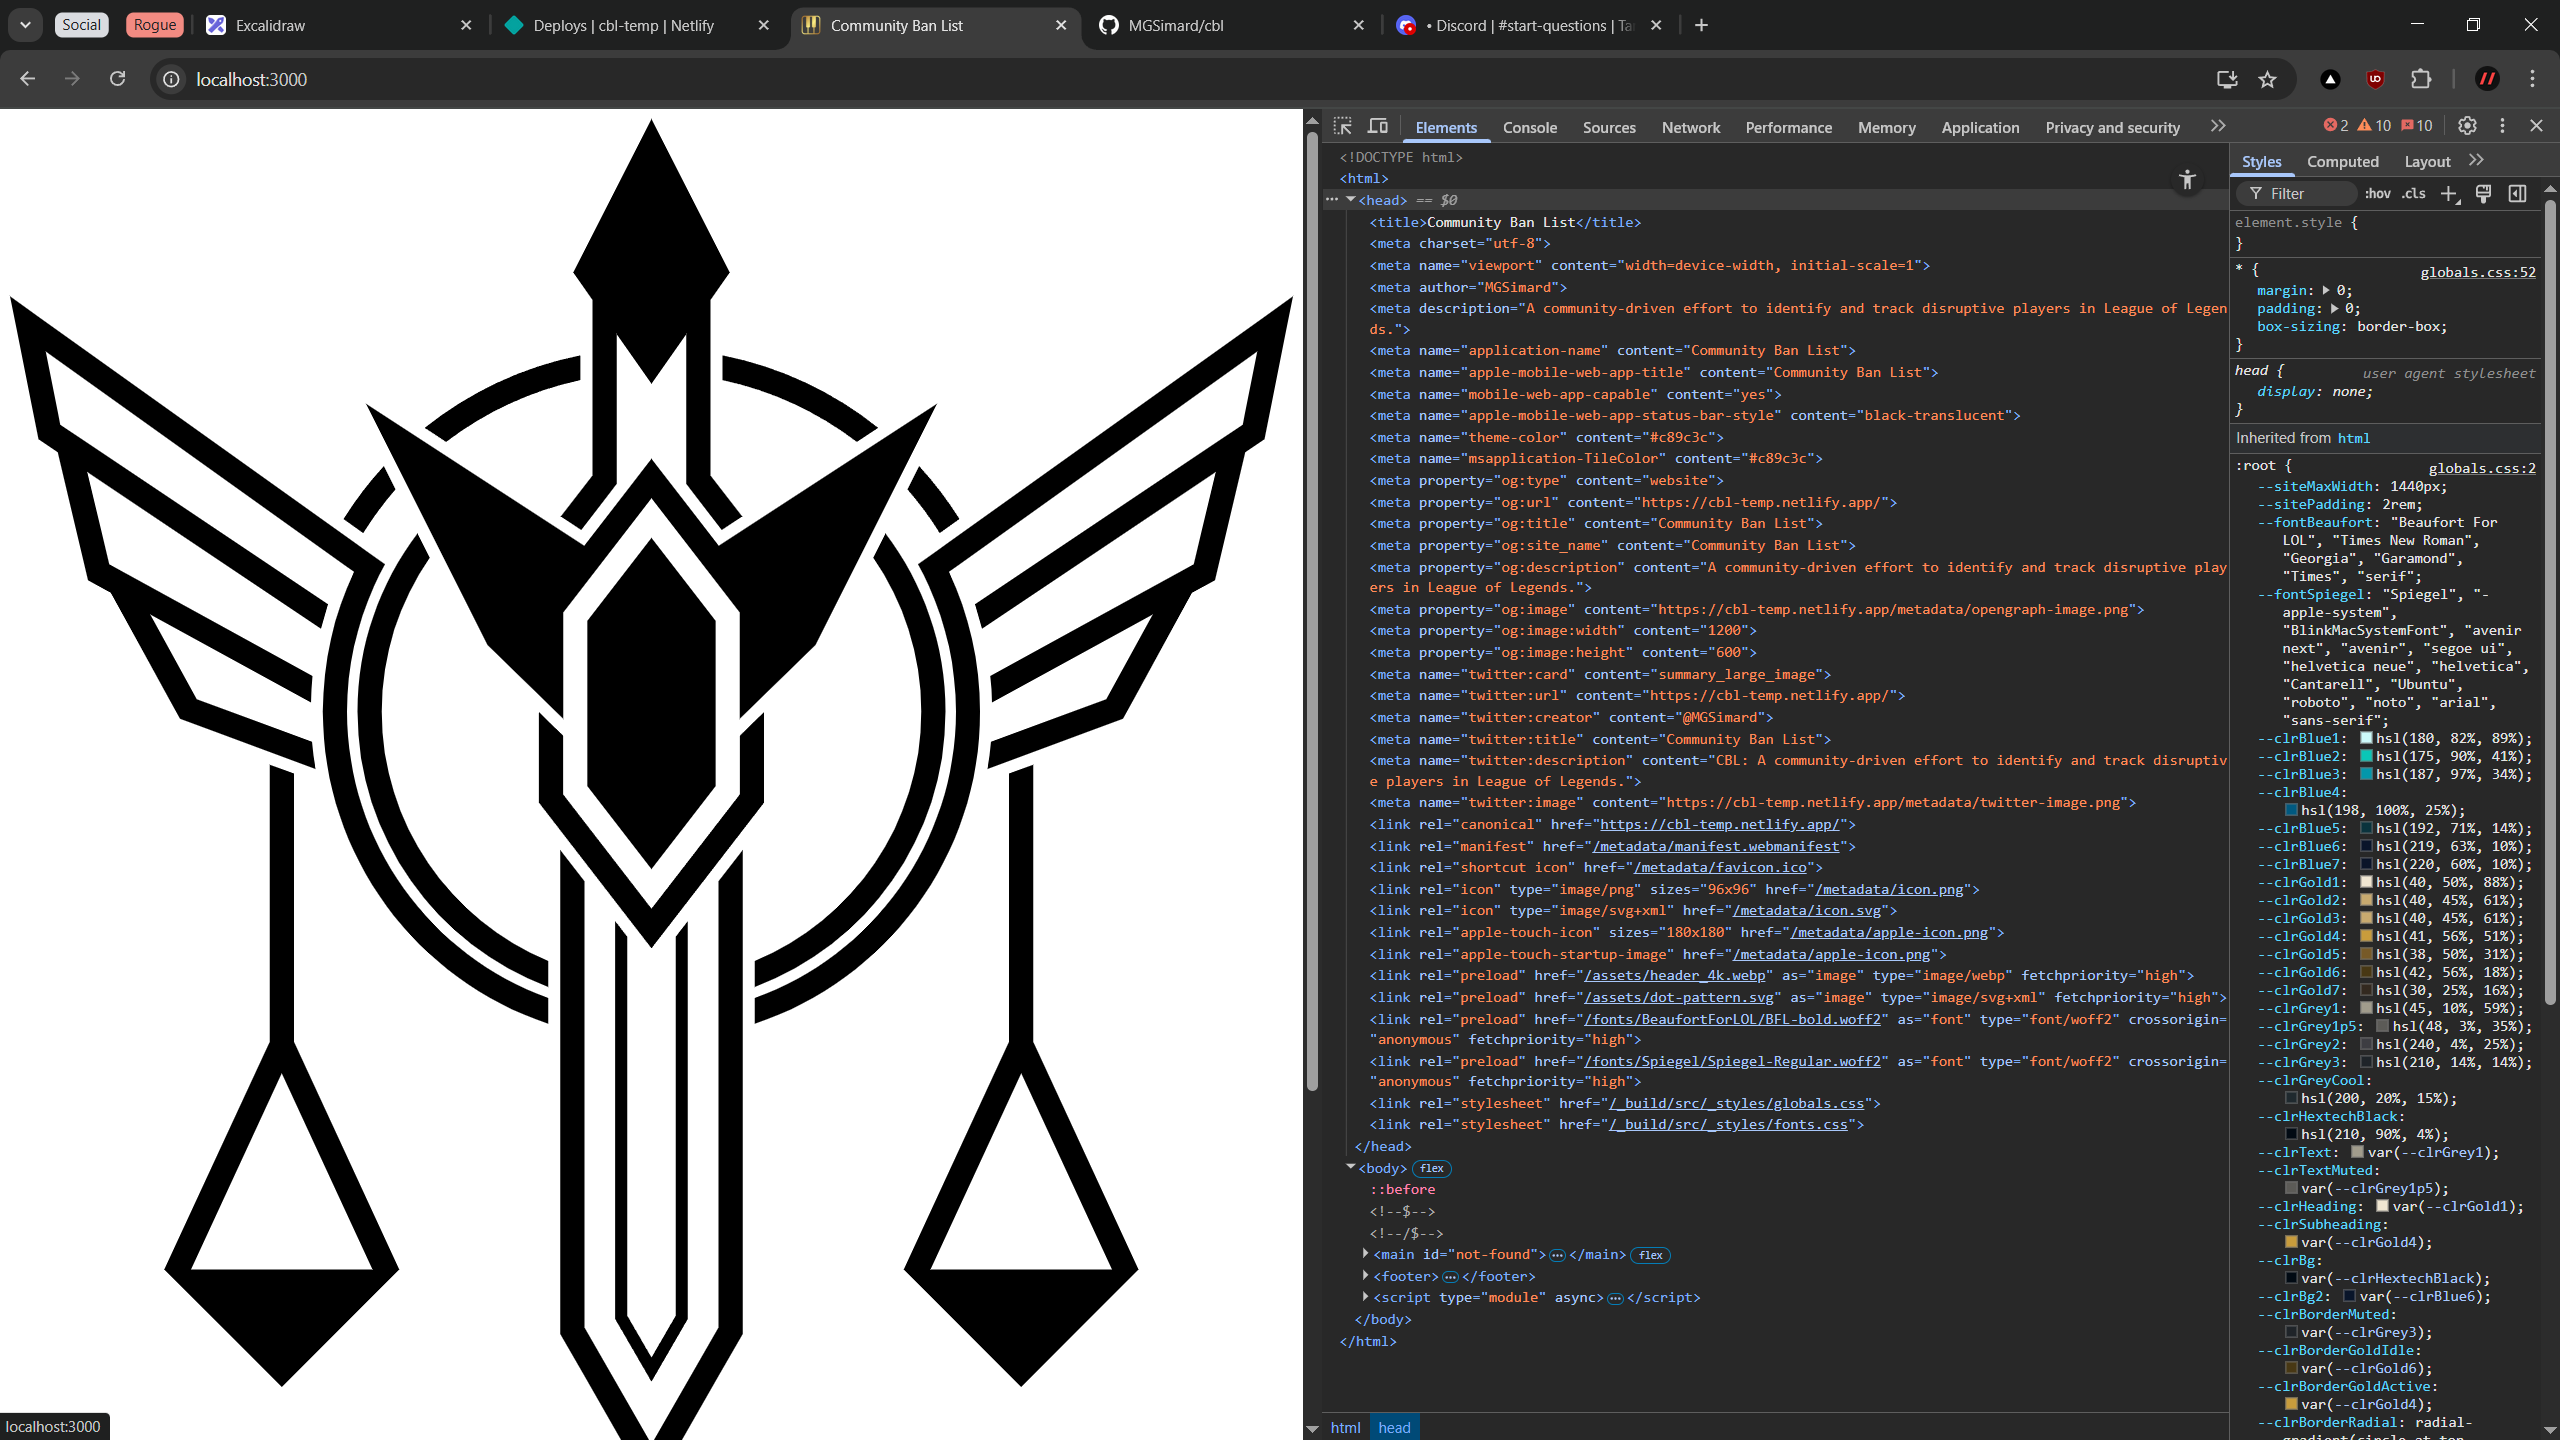Screen dimensions: 2560x1440
Task: Expand the script module element
Action: tap(1365, 1297)
